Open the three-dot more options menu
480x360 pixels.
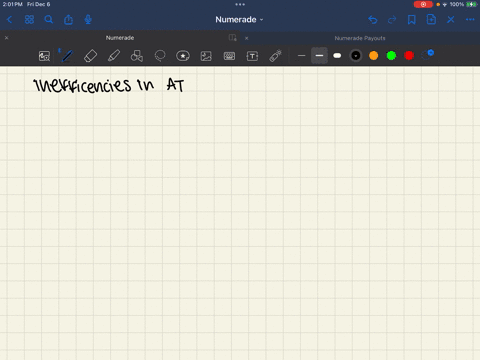point(470,20)
